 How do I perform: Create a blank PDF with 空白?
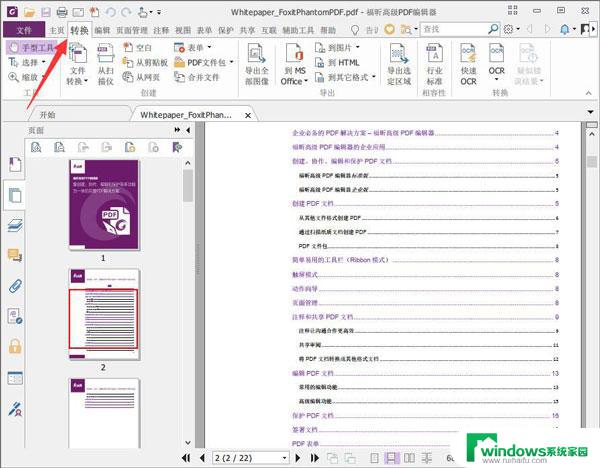(x=137, y=47)
